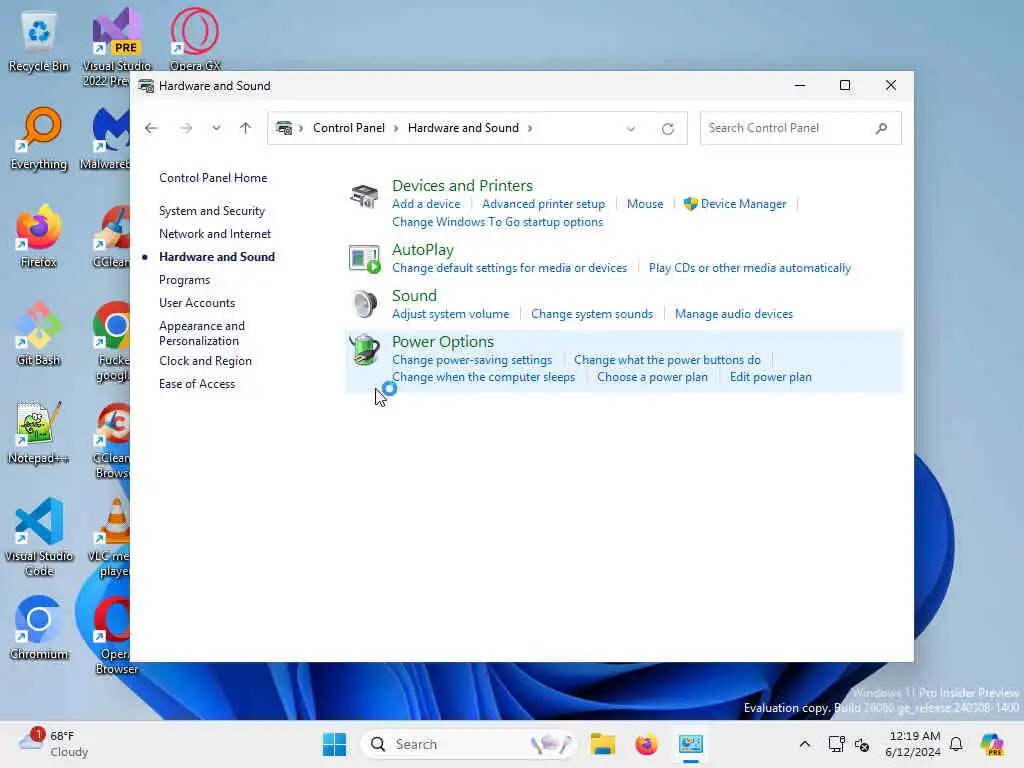
Task: Open File Explorer from the taskbar
Action: (x=603, y=744)
